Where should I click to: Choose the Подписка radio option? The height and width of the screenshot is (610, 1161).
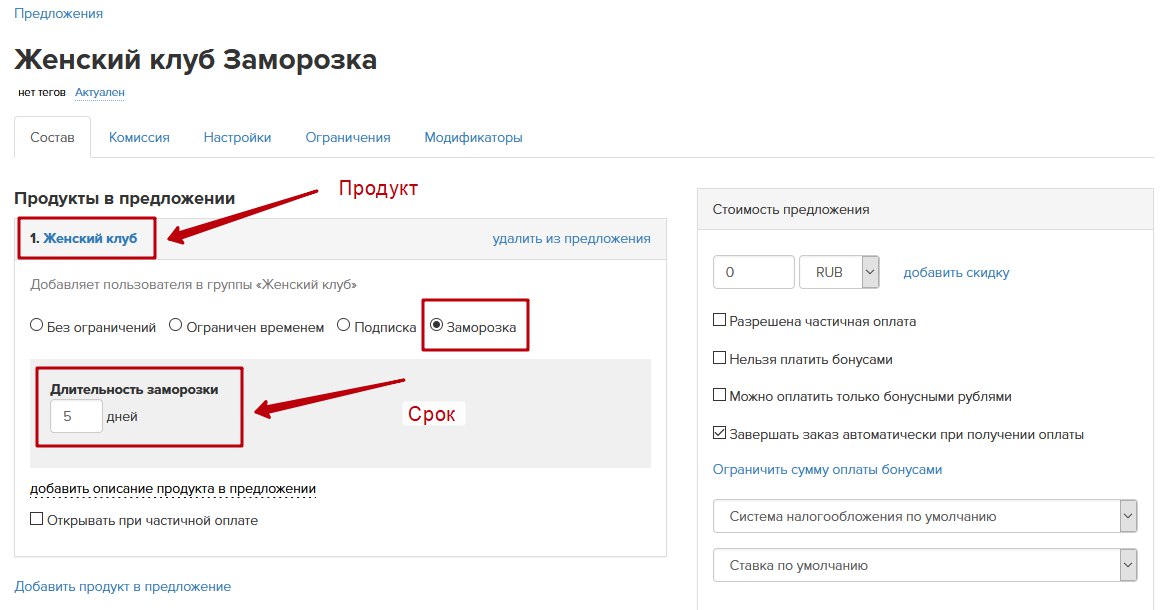click(x=344, y=325)
